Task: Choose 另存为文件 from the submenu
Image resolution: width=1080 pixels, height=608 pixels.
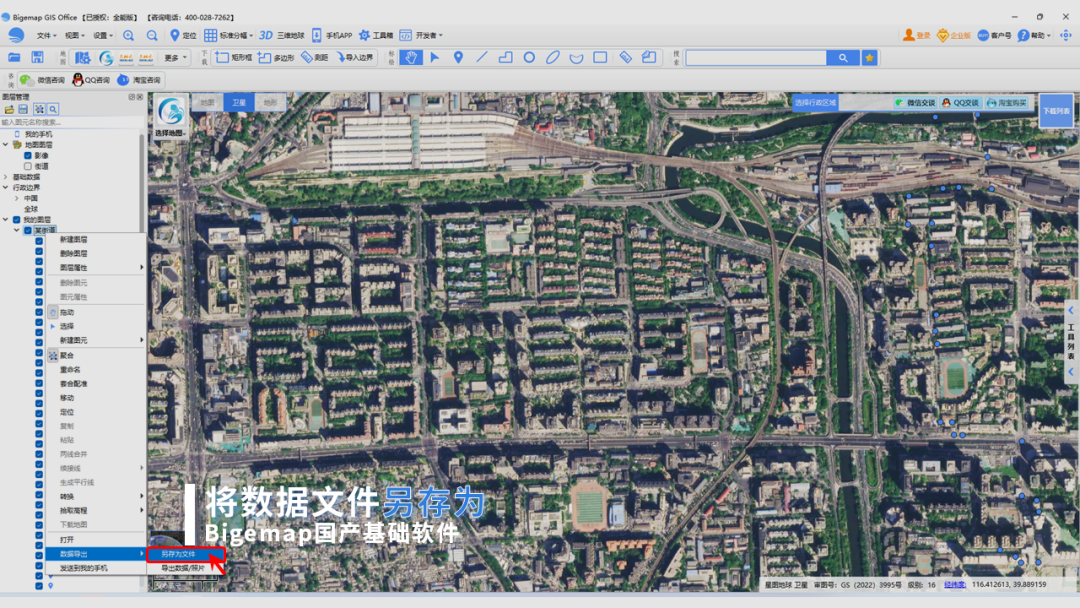Action: coord(178,554)
